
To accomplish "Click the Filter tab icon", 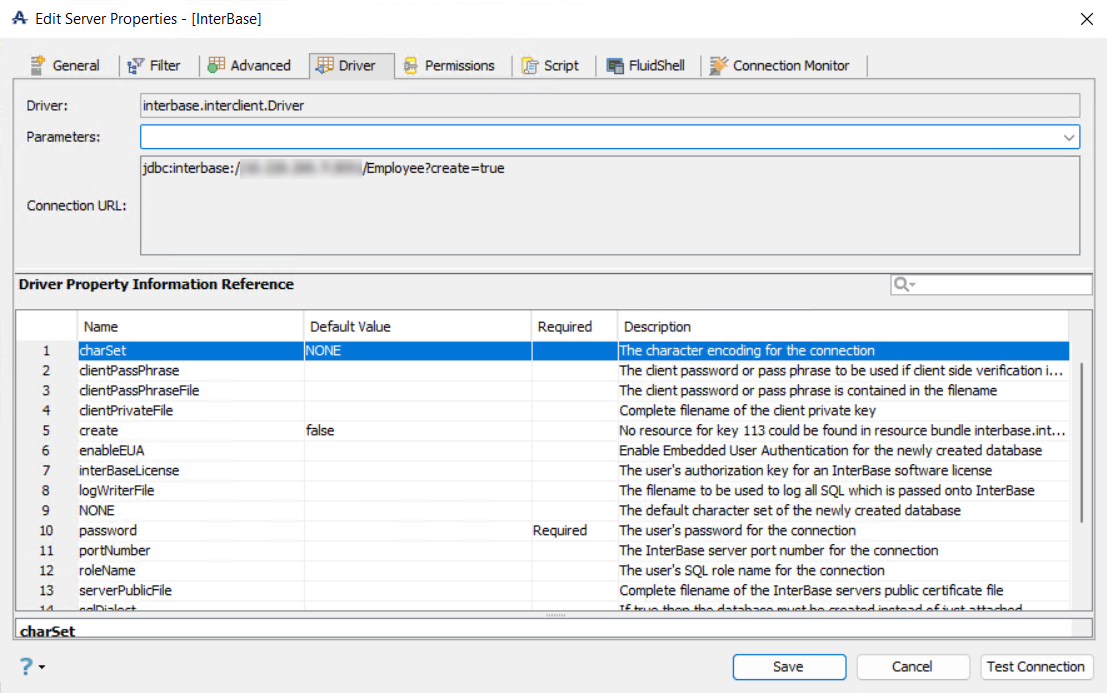I will point(137,66).
